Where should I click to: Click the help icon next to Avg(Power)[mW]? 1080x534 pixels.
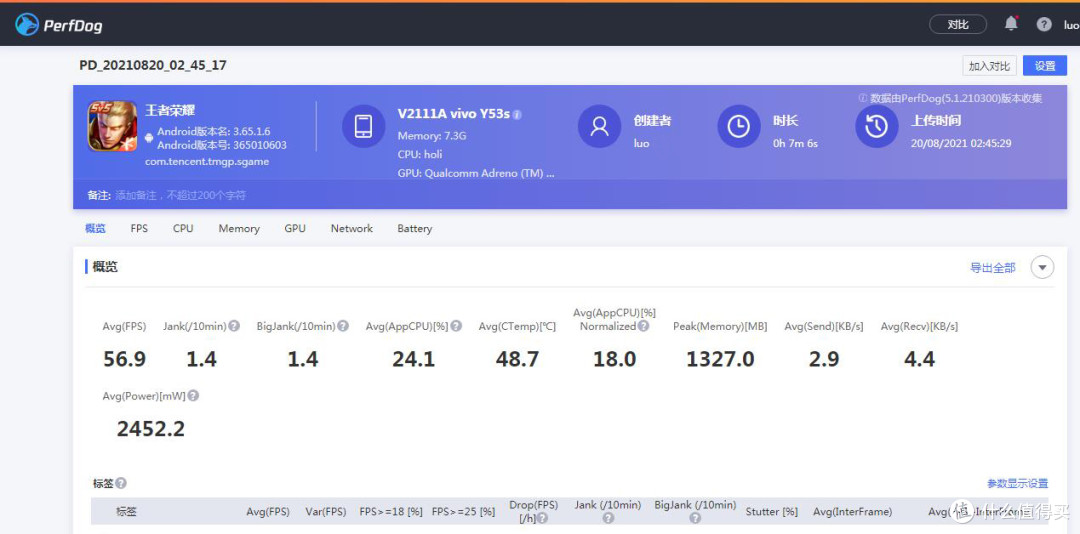pyautogui.click(x=194, y=396)
